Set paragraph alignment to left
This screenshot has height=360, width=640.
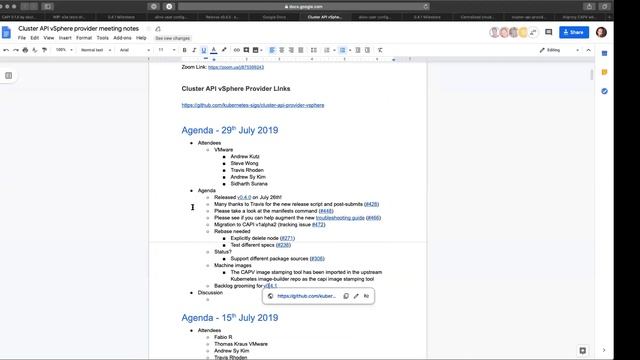[x=272, y=50]
